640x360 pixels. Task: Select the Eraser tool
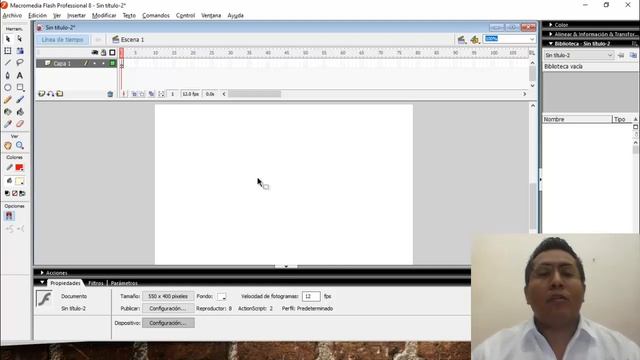20,124
